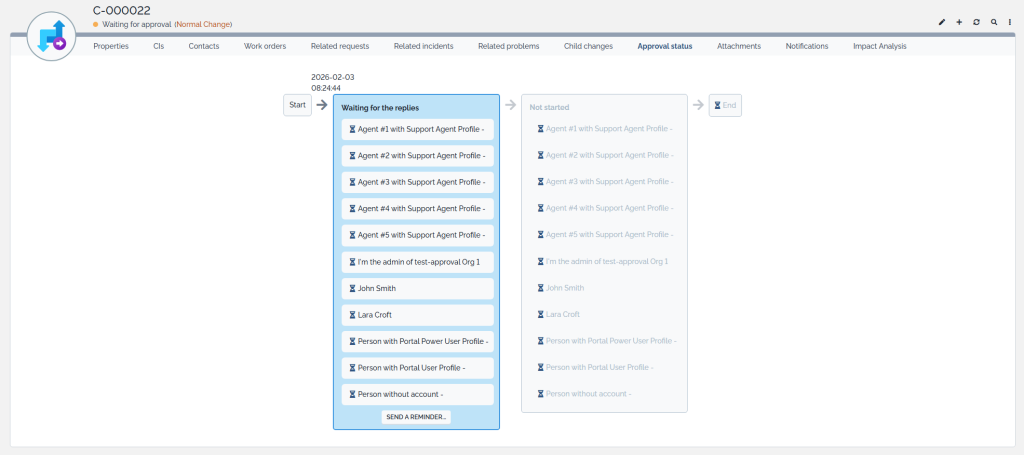Screen dimensions: 1024x455
Task: Click the Change ticket class icon
Action: point(51,39)
